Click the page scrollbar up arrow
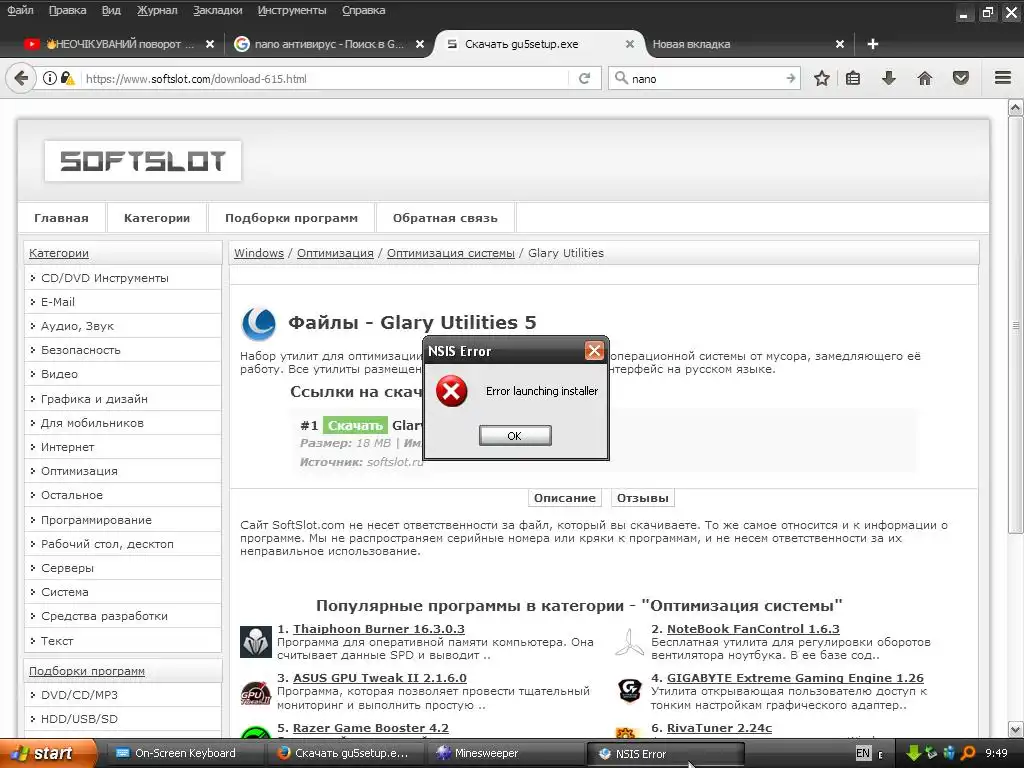Viewport: 1024px width, 768px height. (1016, 108)
